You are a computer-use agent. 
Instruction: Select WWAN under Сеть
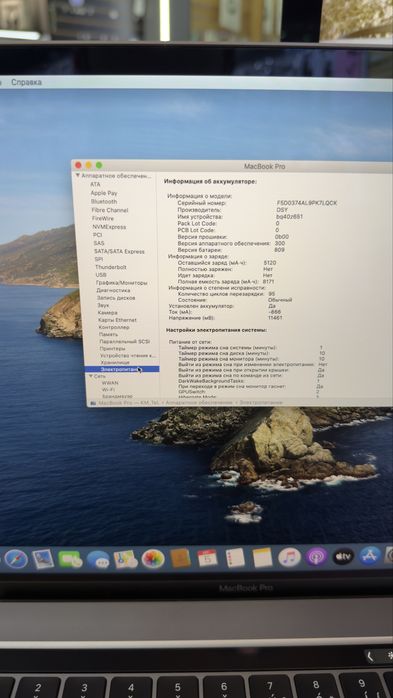(x=110, y=383)
